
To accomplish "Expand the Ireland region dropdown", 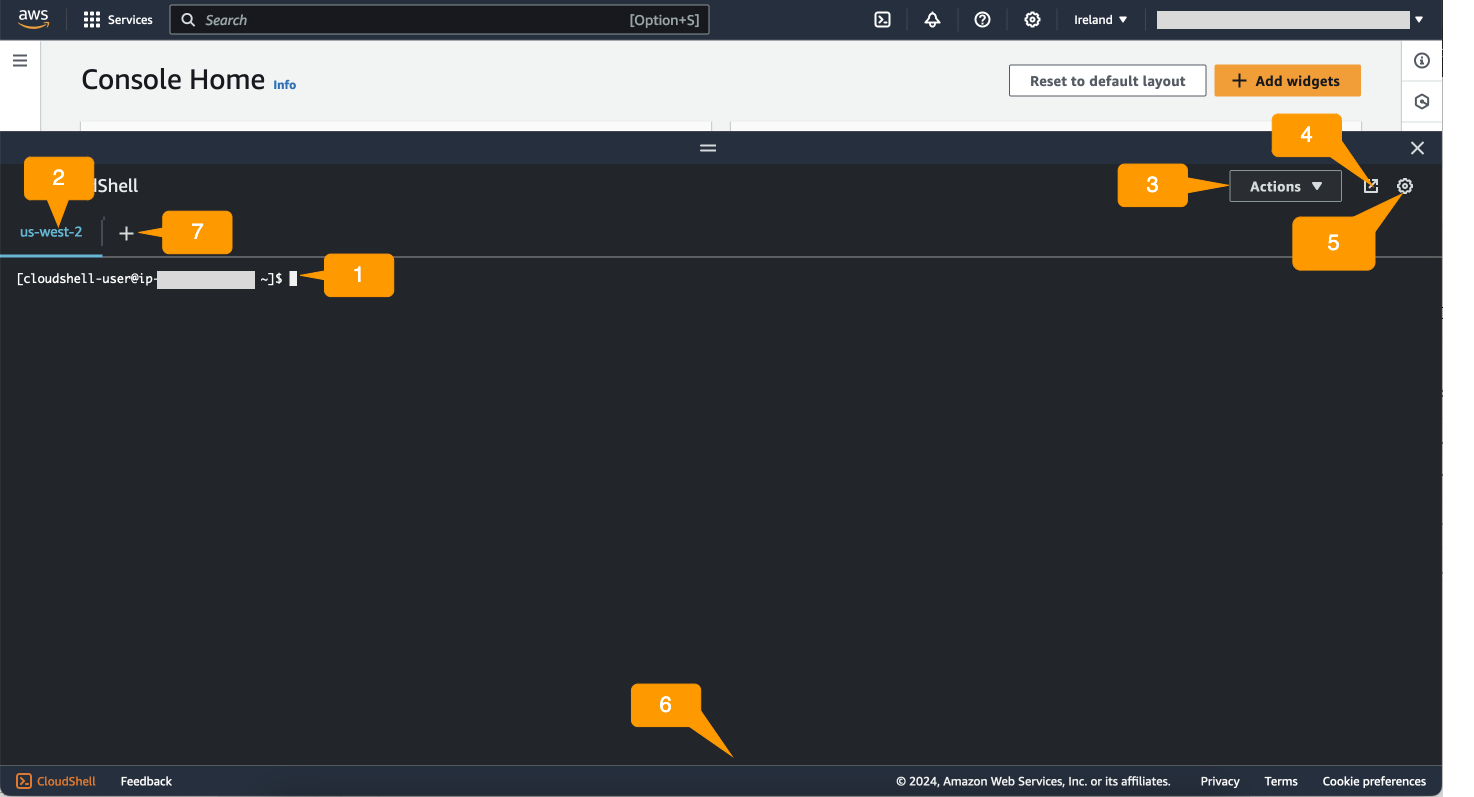I will pos(1101,20).
